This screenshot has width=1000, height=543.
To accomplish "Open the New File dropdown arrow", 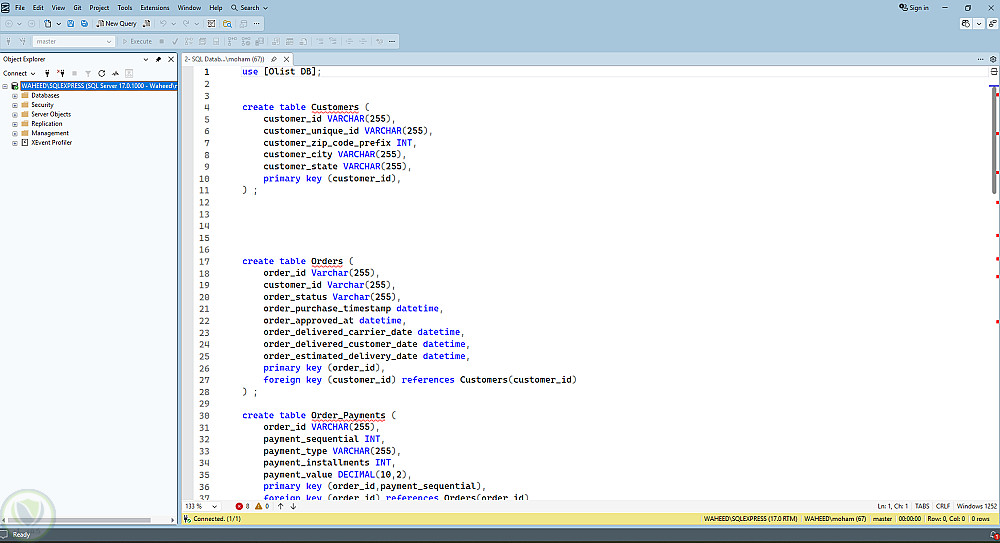I will (59, 24).
